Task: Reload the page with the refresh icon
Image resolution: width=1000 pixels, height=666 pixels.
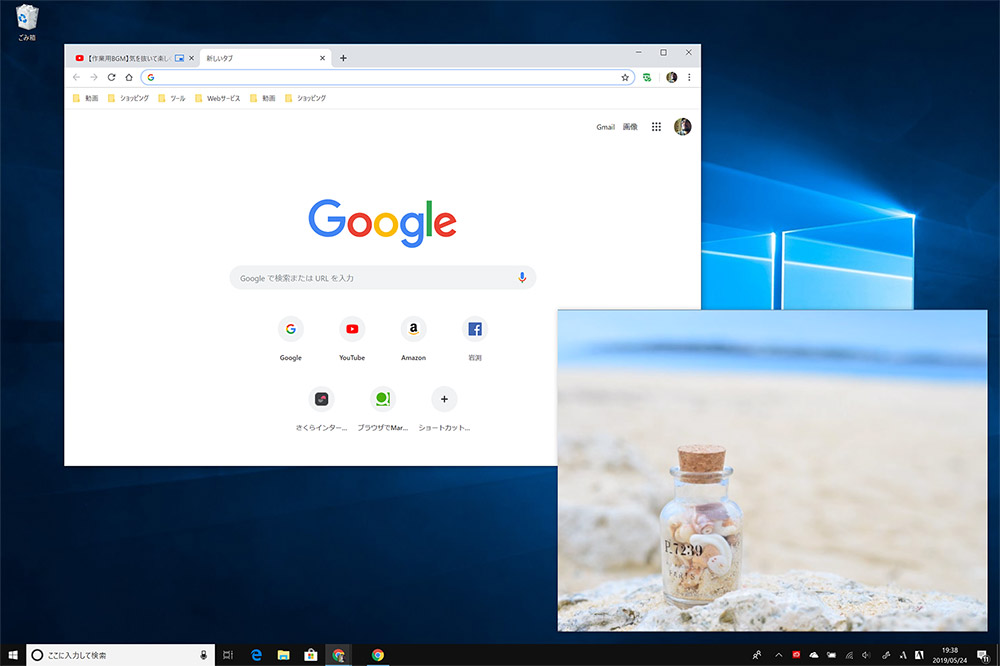Action: tap(112, 77)
